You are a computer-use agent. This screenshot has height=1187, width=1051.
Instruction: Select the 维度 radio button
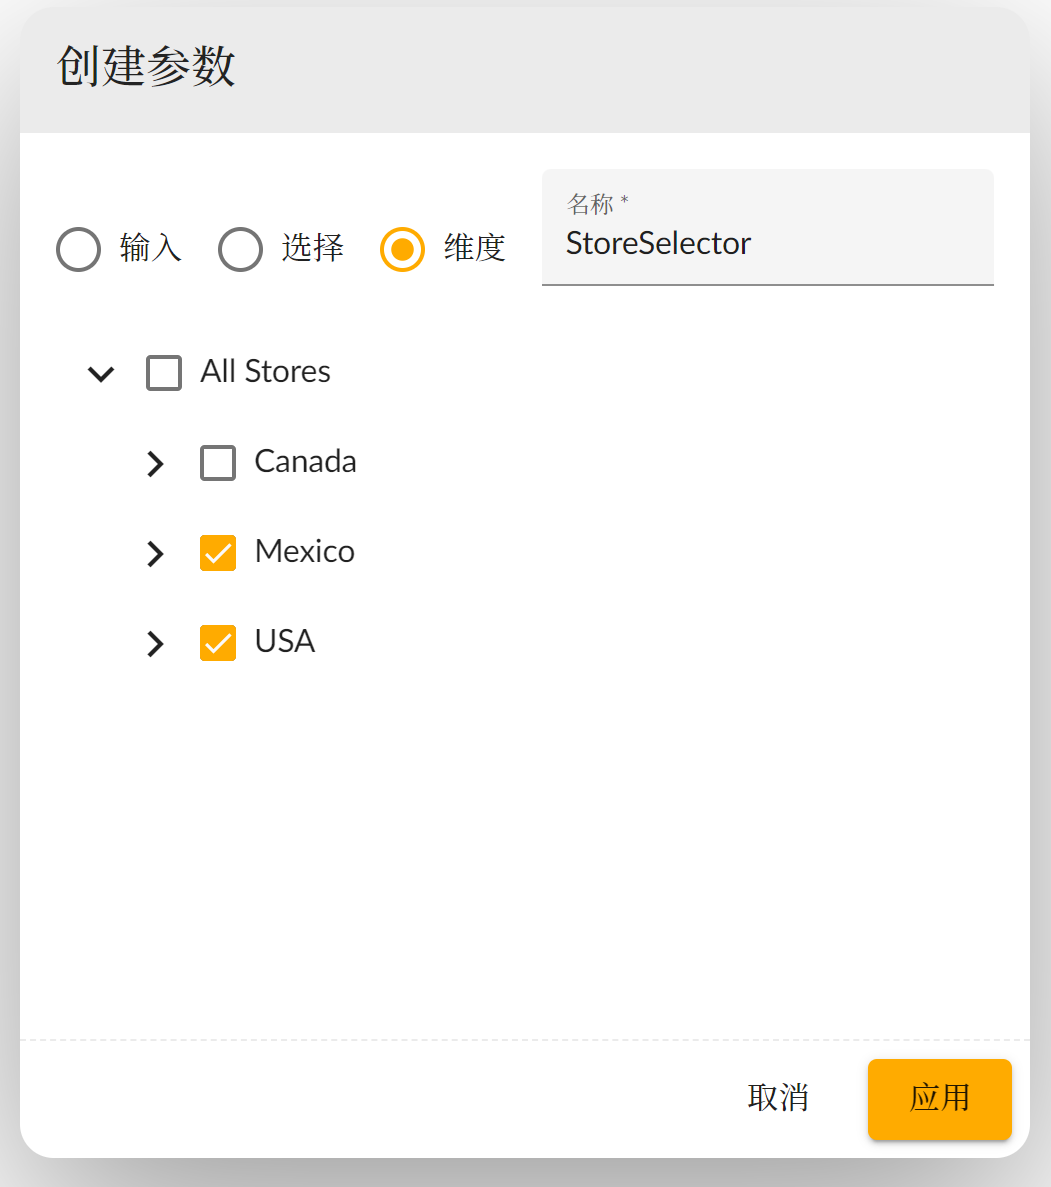pyautogui.click(x=402, y=249)
